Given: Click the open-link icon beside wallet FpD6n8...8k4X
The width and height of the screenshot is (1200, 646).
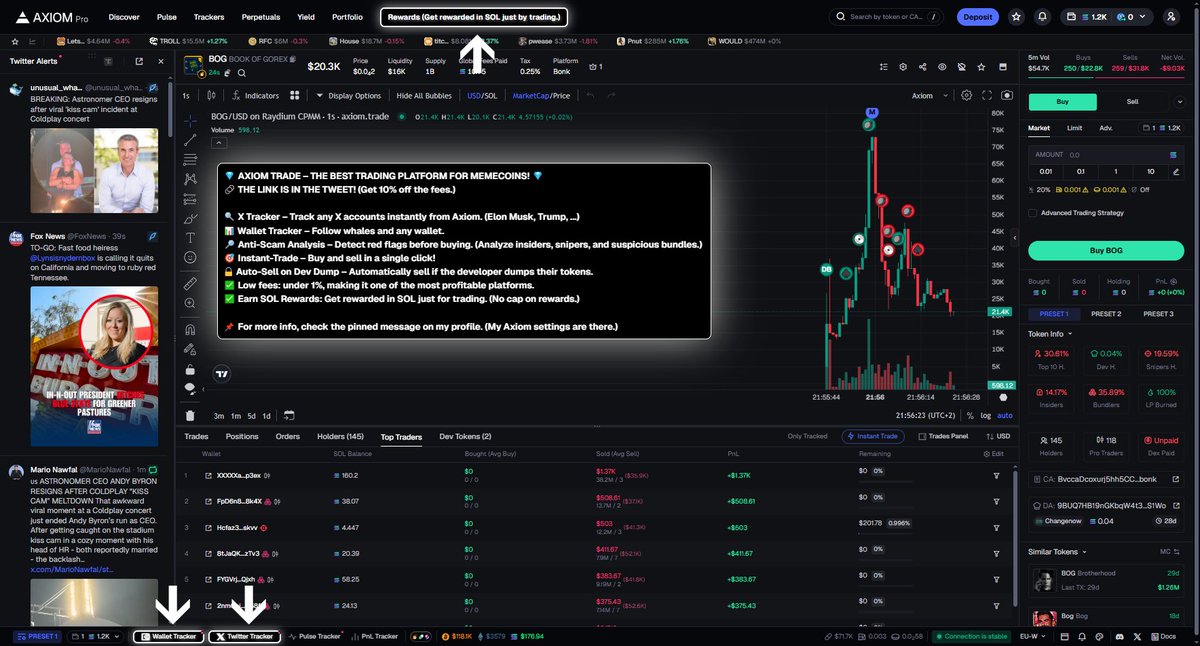Looking at the screenshot, I should pos(209,501).
